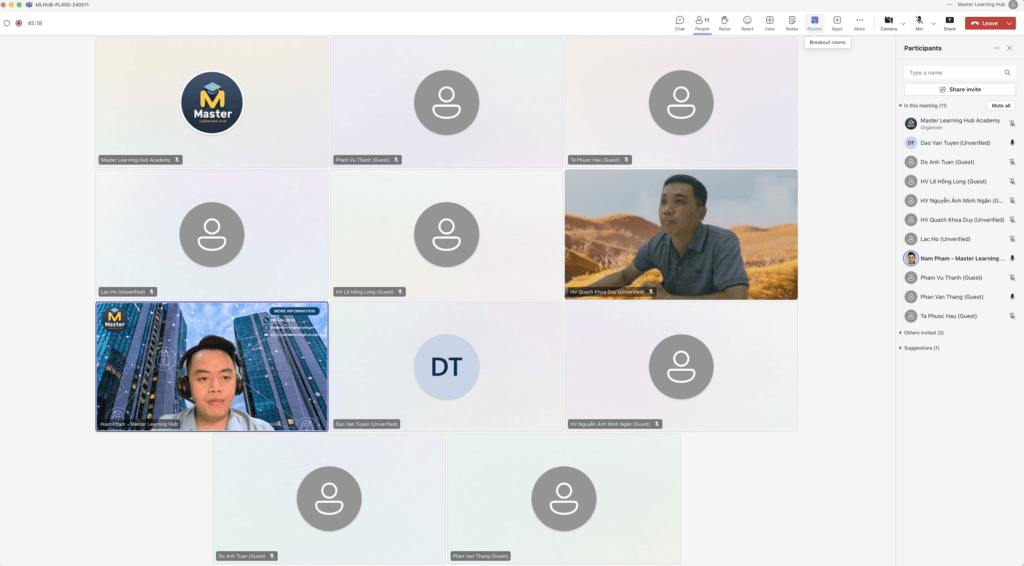Unmute the Mic in toolbar

919,23
